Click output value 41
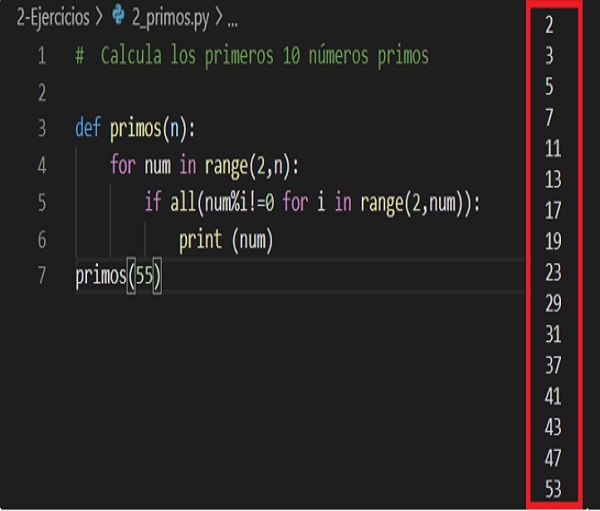This screenshot has width=600, height=511. [x=553, y=396]
